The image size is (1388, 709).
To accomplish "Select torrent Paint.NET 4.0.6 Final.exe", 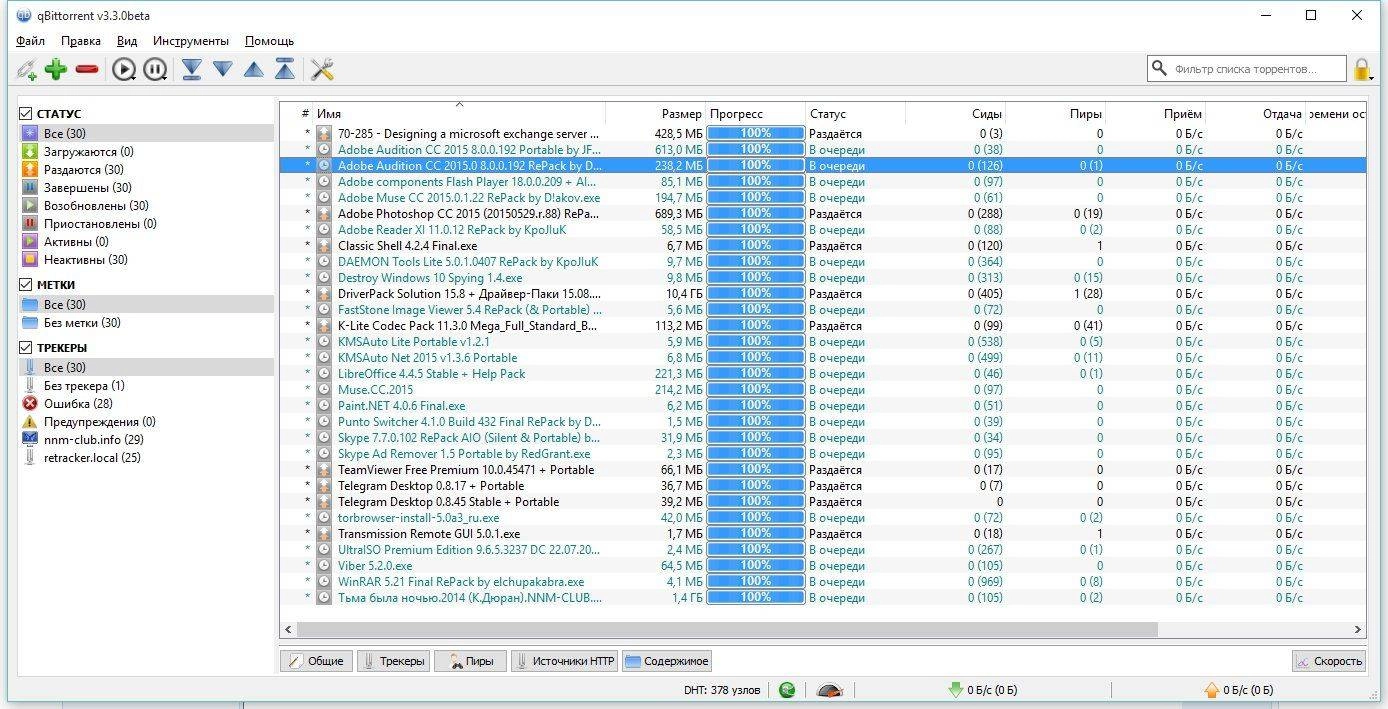I will pos(401,405).
